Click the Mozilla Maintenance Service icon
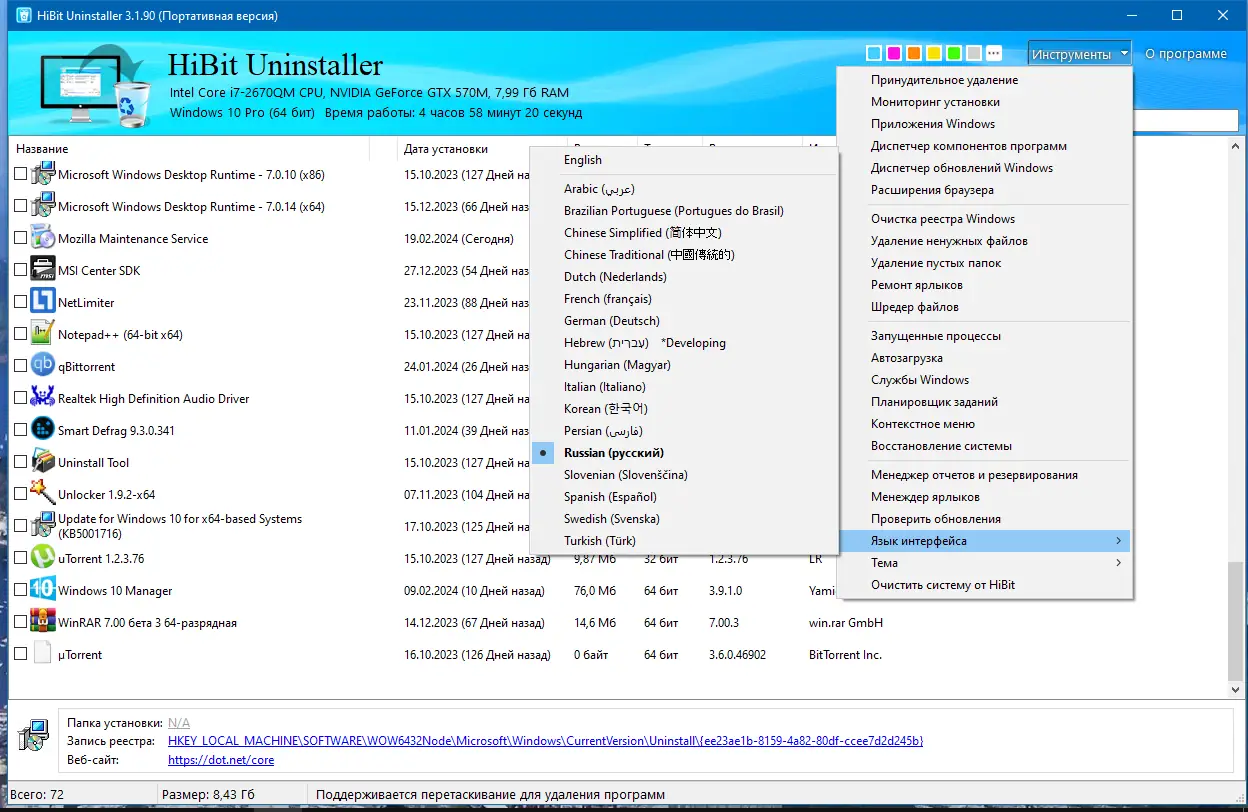1248x812 pixels. tap(42, 238)
